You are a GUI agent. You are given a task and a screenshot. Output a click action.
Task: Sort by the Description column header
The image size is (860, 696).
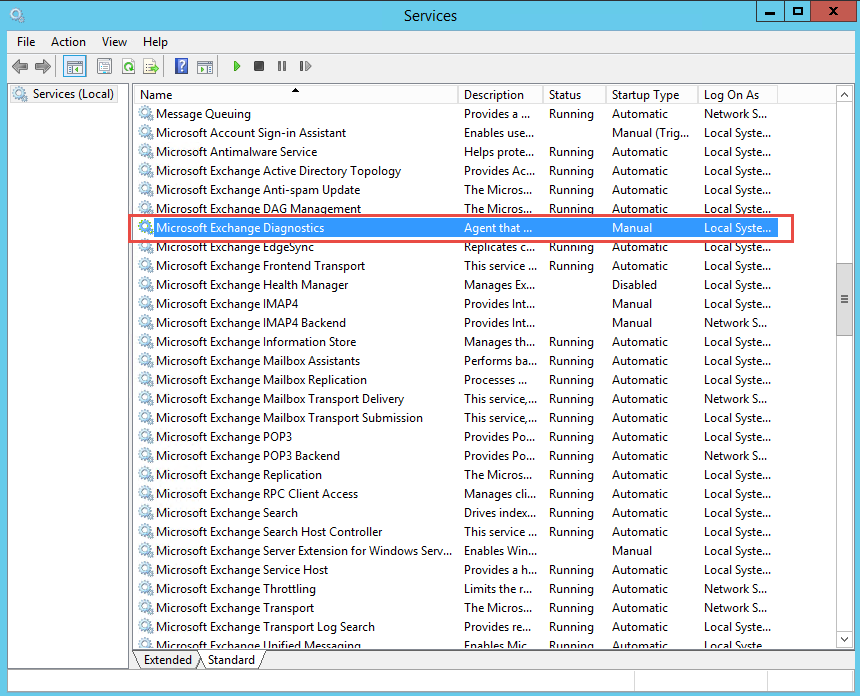(500, 94)
